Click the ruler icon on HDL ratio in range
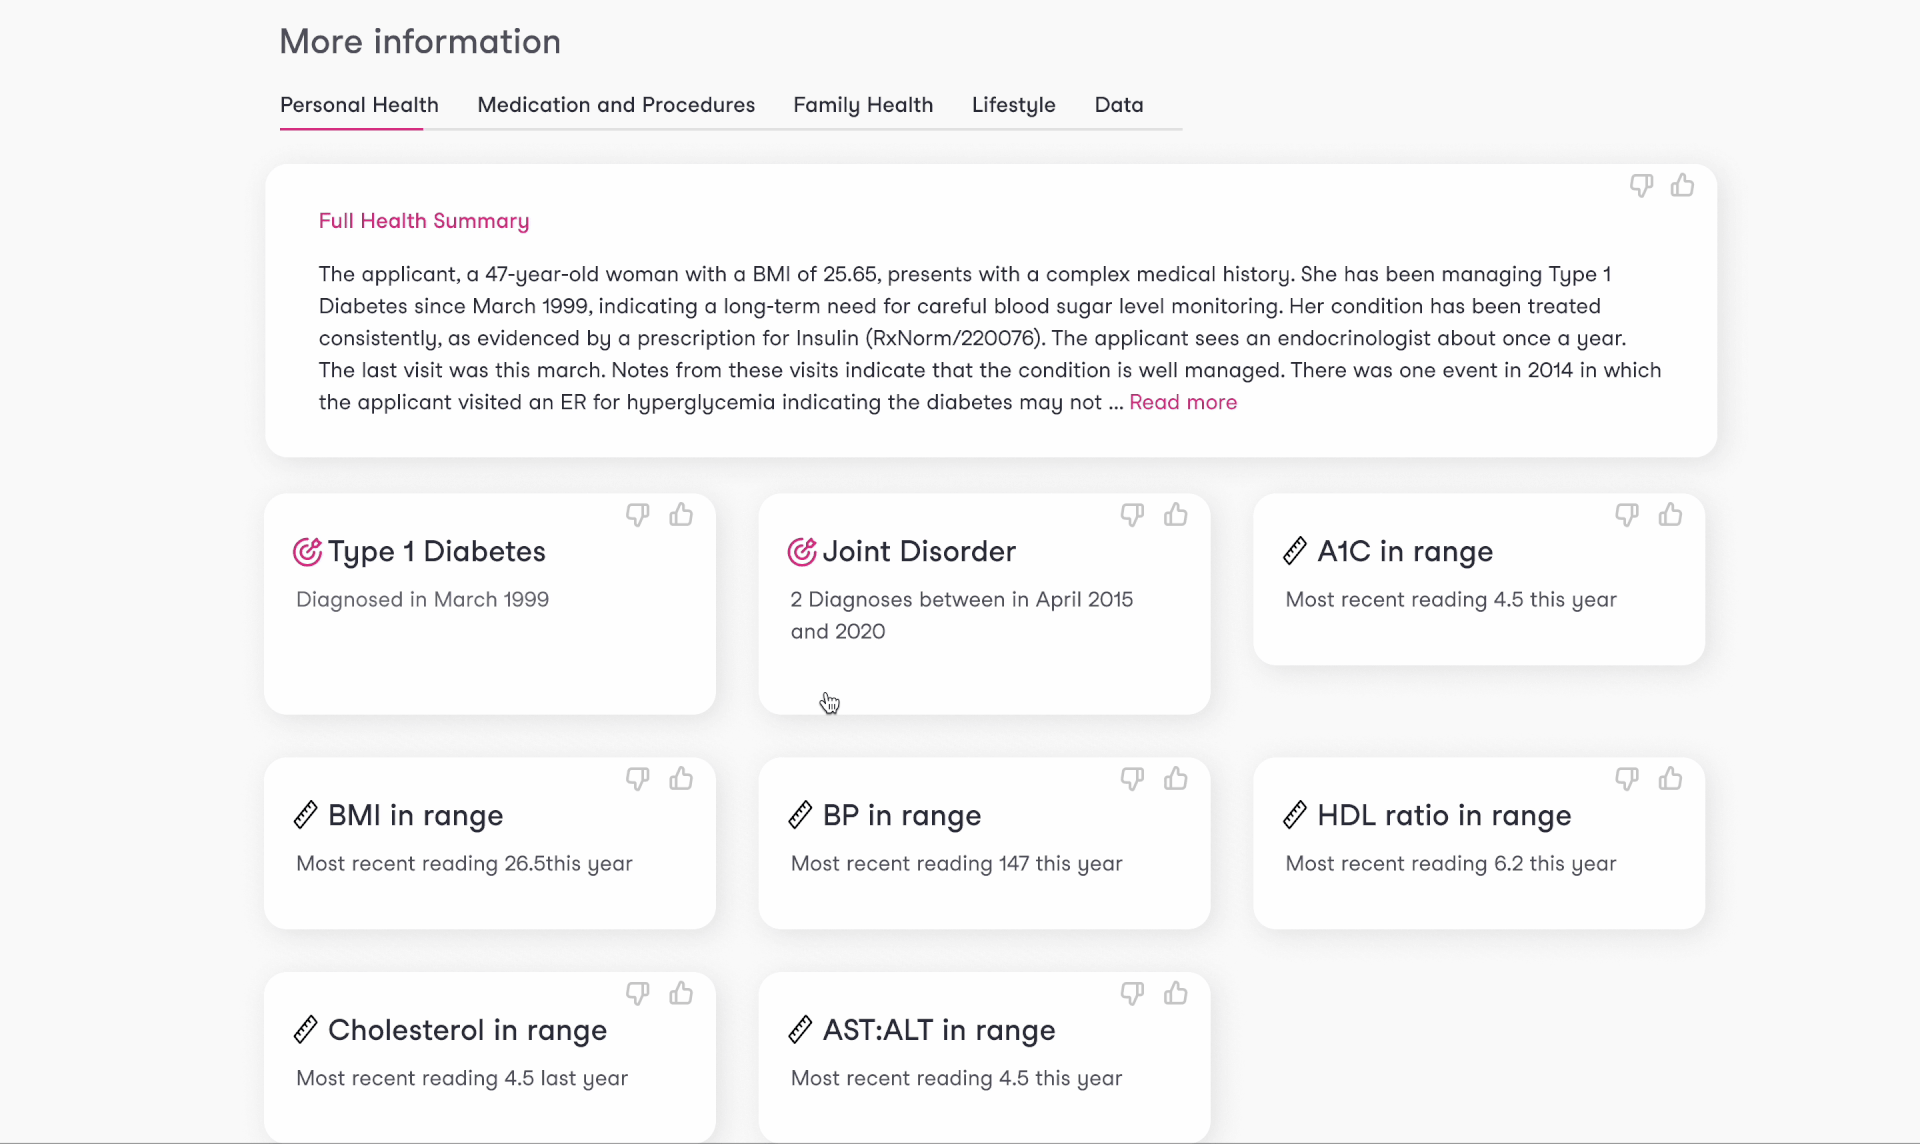This screenshot has width=1920, height=1144. (1295, 814)
